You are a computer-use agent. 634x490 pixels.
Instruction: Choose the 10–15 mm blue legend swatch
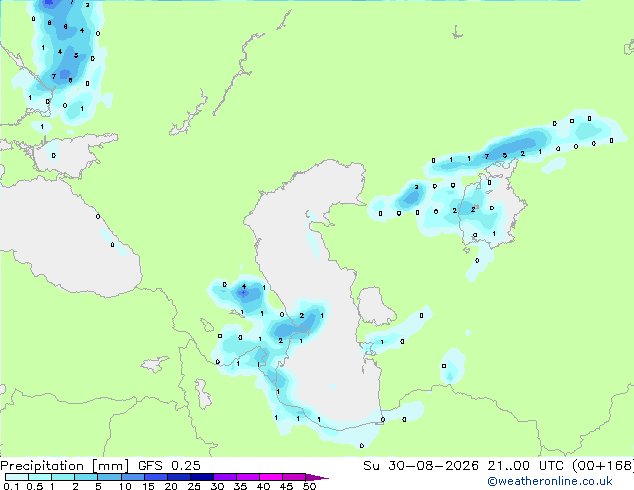(132, 477)
